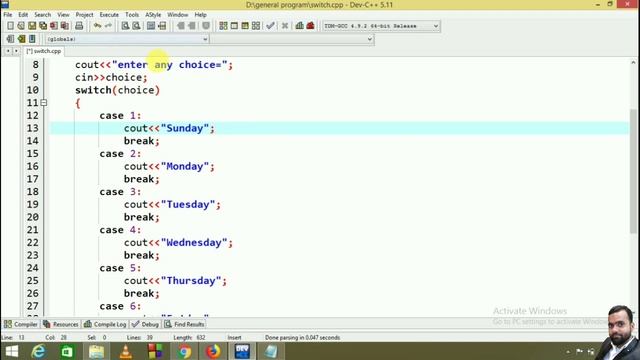The height and width of the screenshot is (360, 640).
Task: Open the Project menu
Action: pos(84,15)
